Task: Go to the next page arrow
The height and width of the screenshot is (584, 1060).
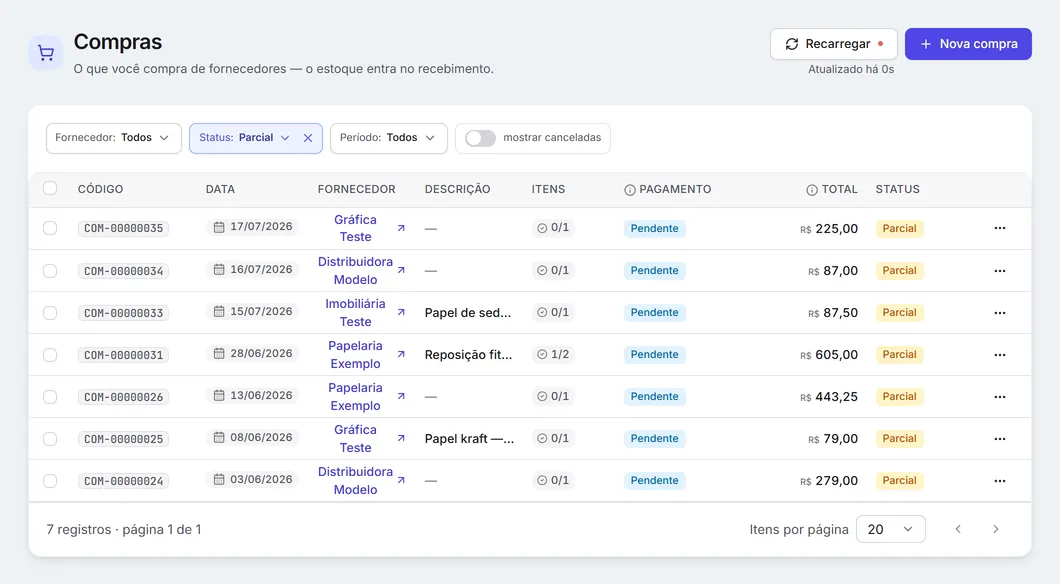Action: 995,529
